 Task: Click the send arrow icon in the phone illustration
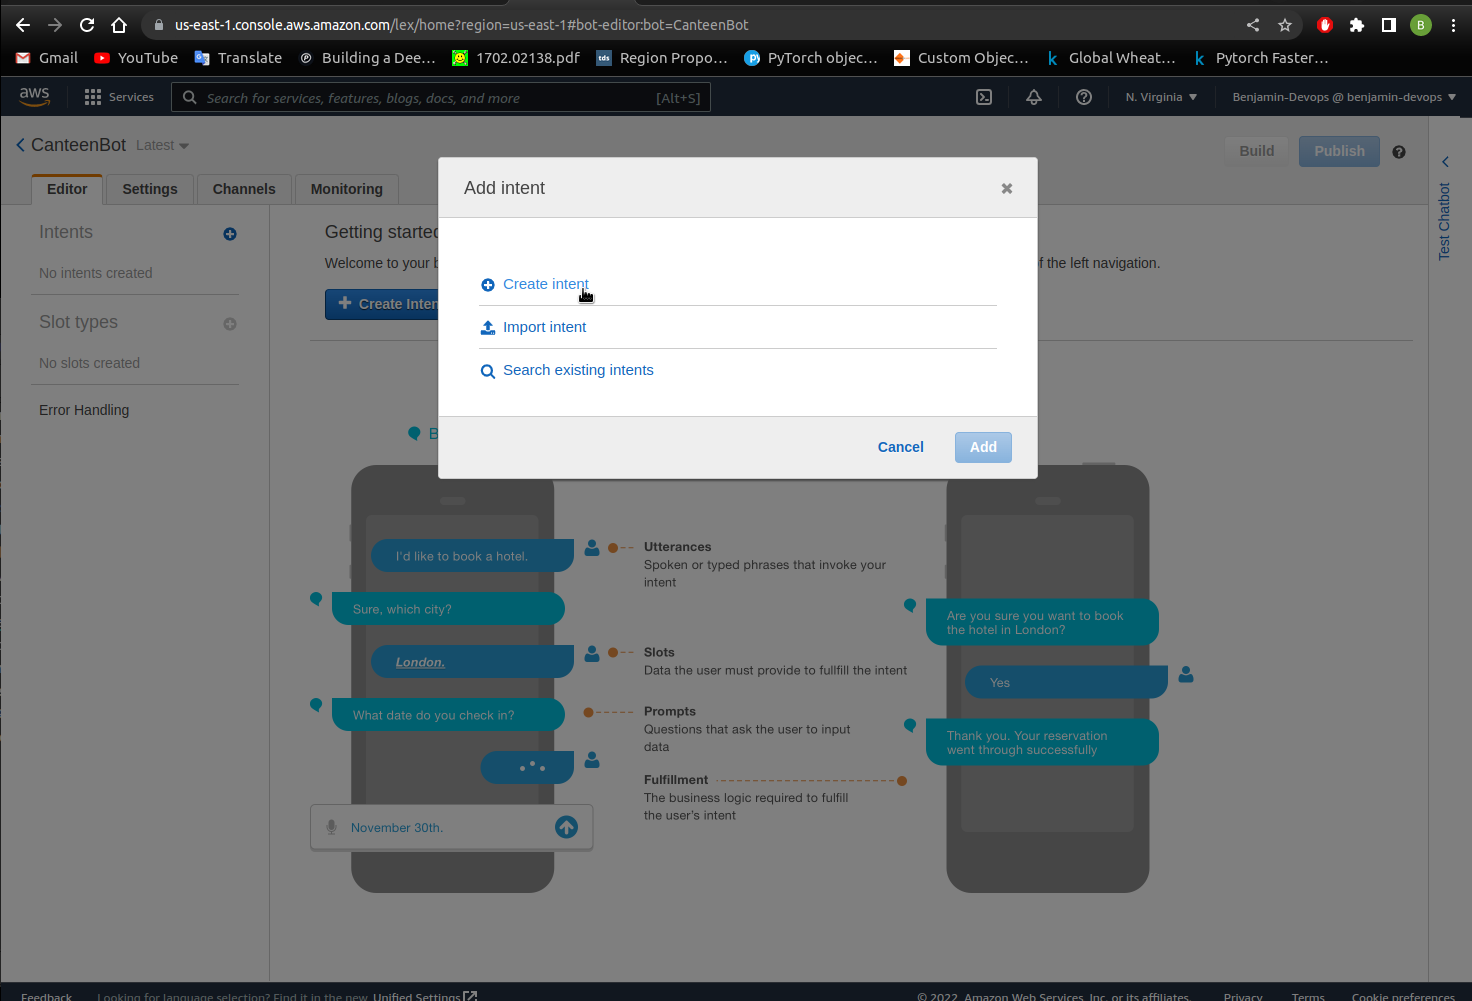point(566,827)
